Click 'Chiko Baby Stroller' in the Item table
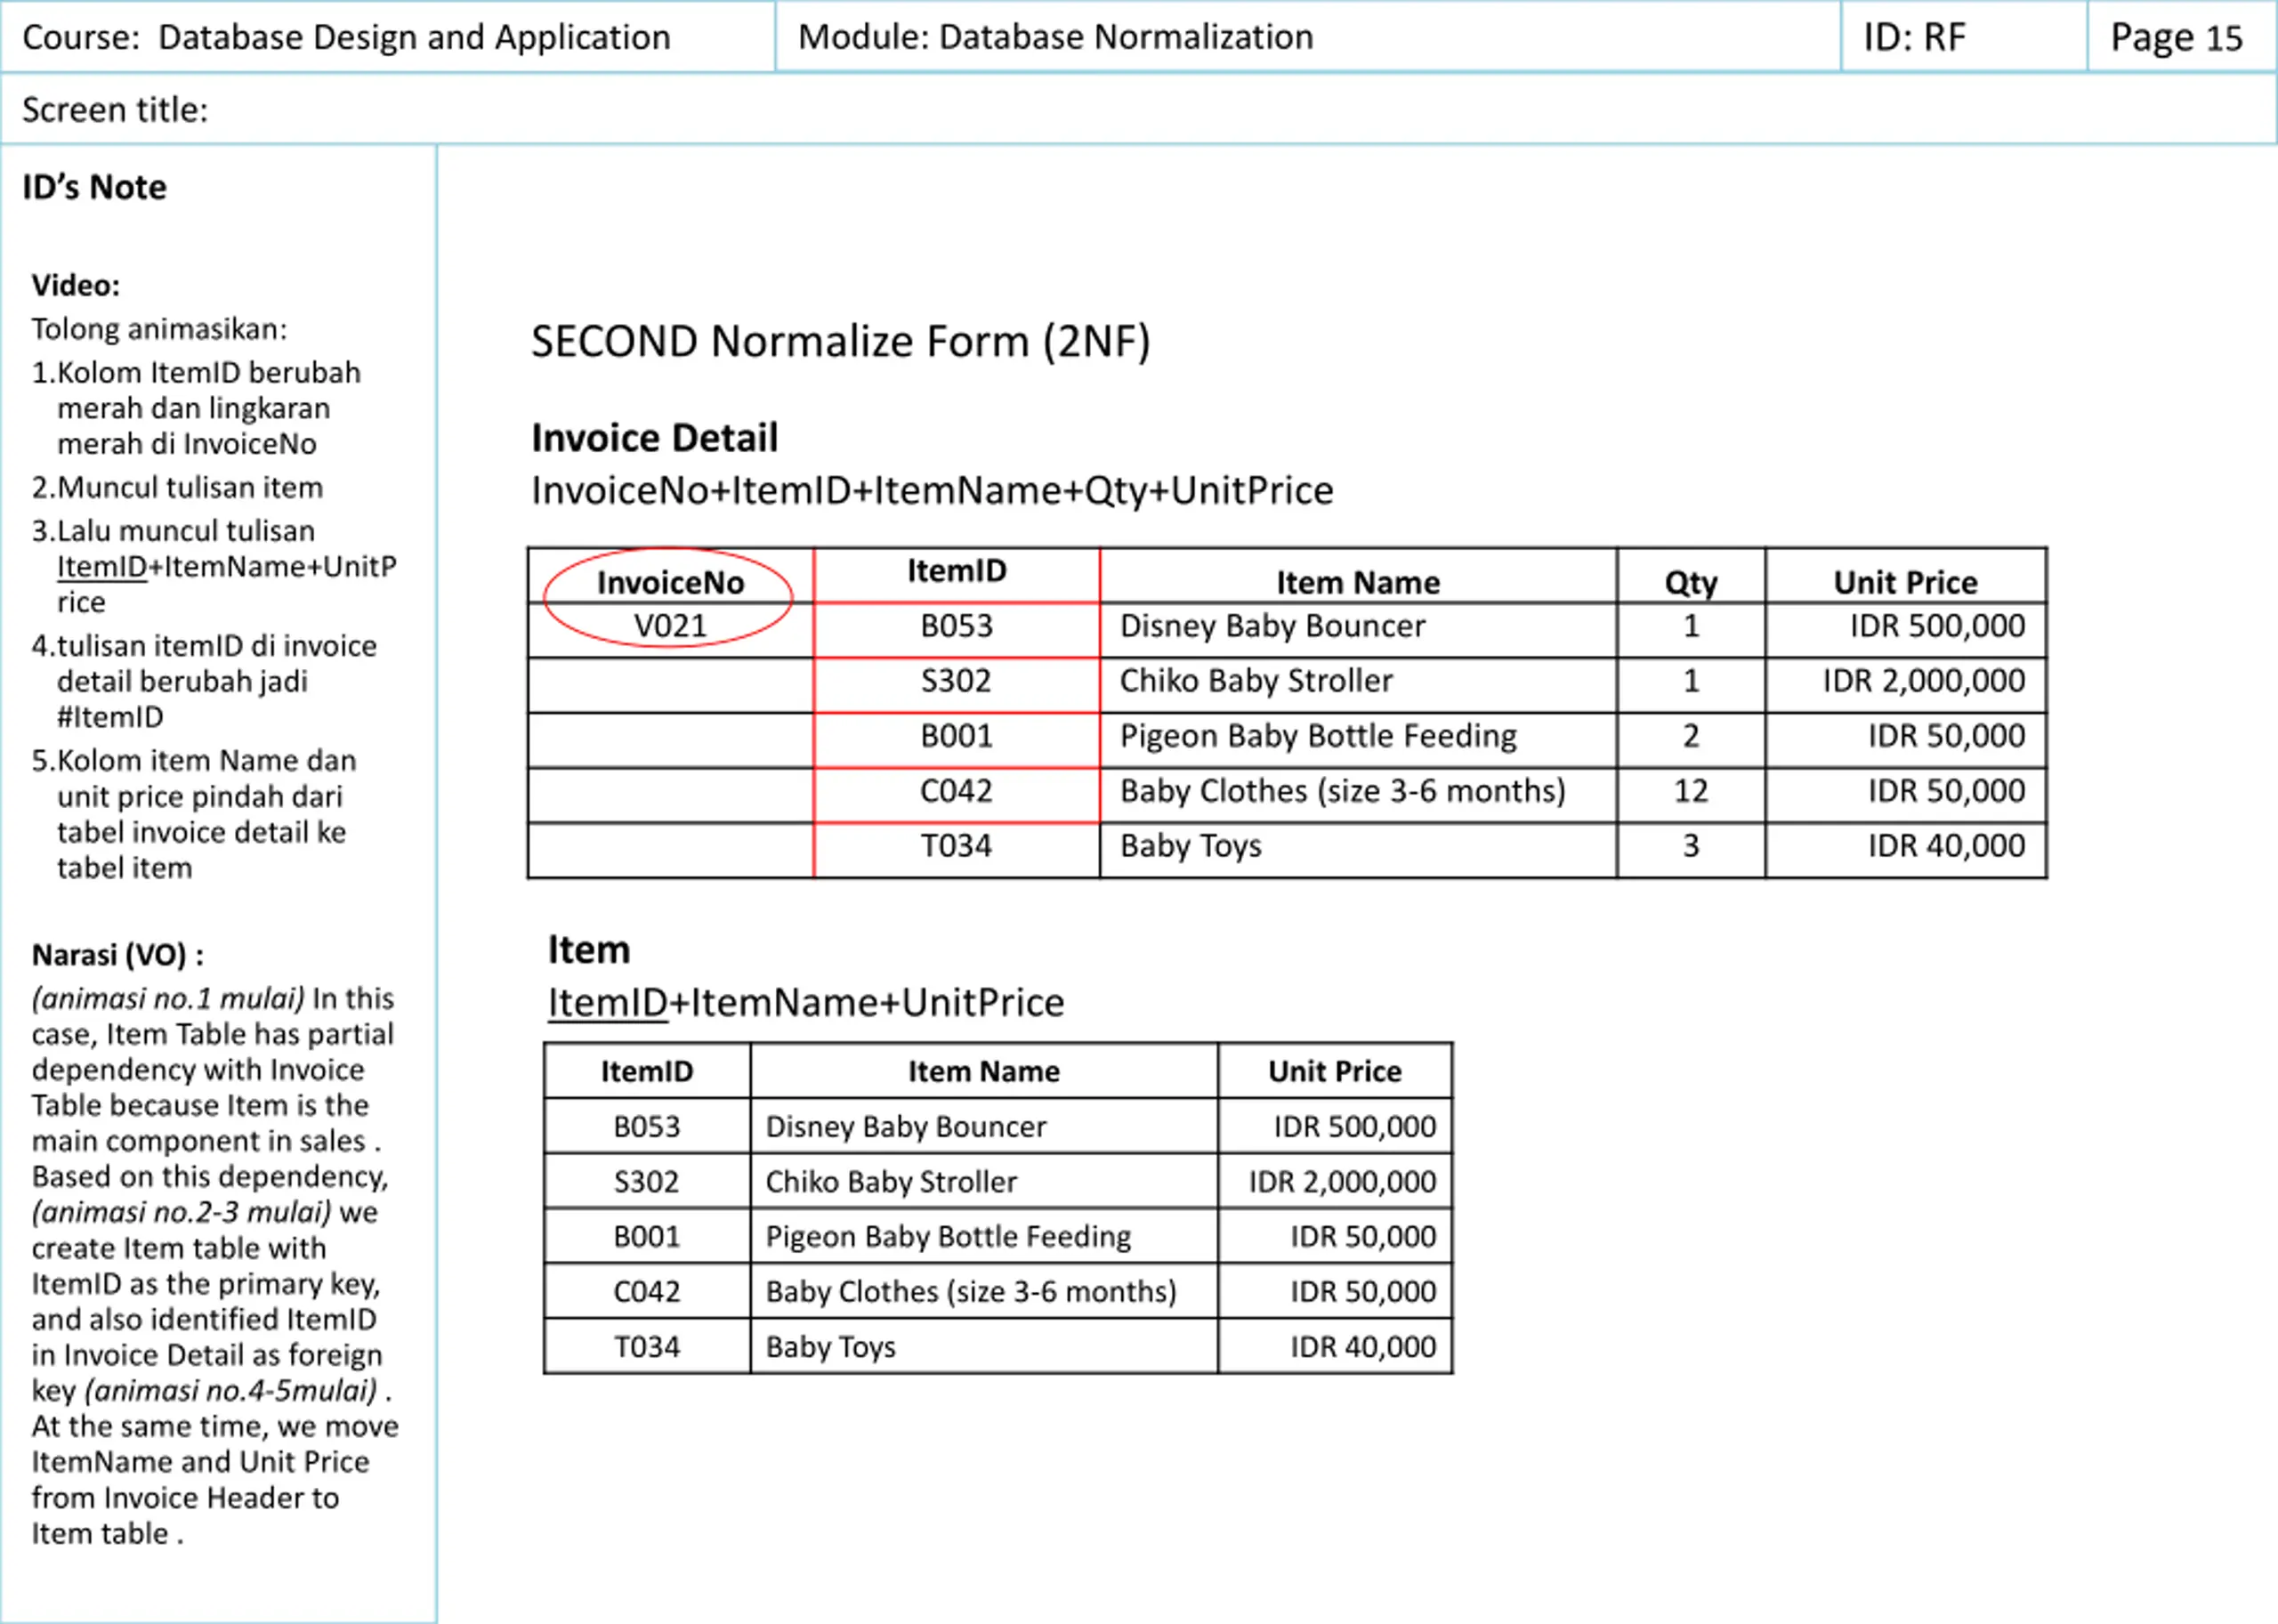The image size is (2278, 1624). pos(891,1182)
